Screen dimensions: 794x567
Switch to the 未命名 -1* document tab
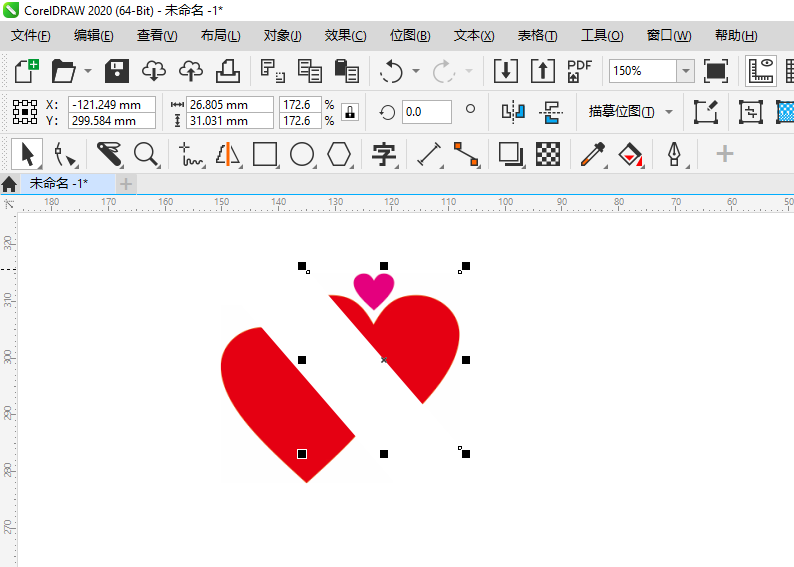pyautogui.click(x=67, y=183)
